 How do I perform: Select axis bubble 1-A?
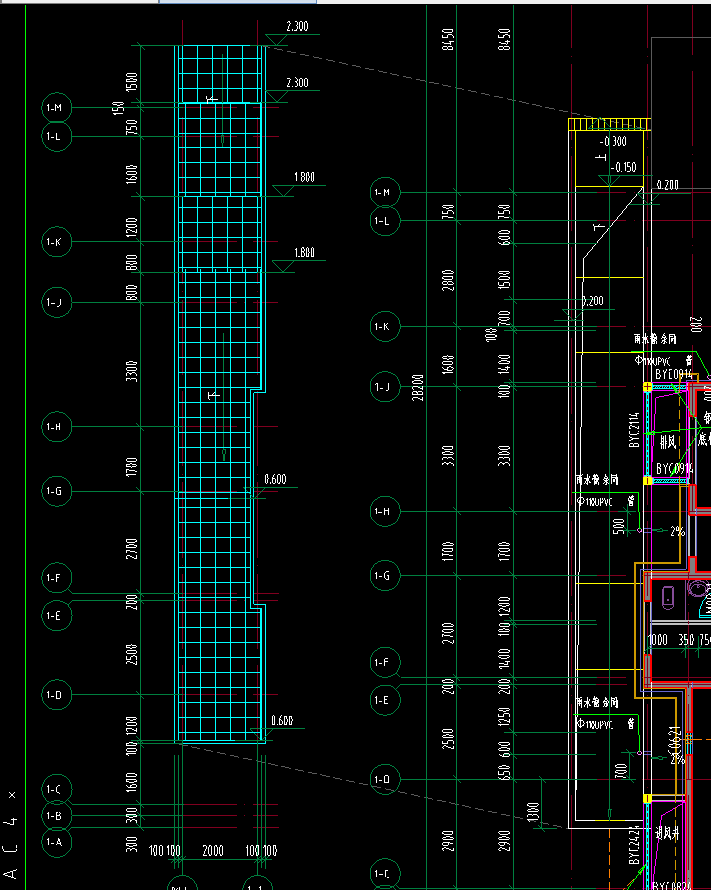[56, 842]
